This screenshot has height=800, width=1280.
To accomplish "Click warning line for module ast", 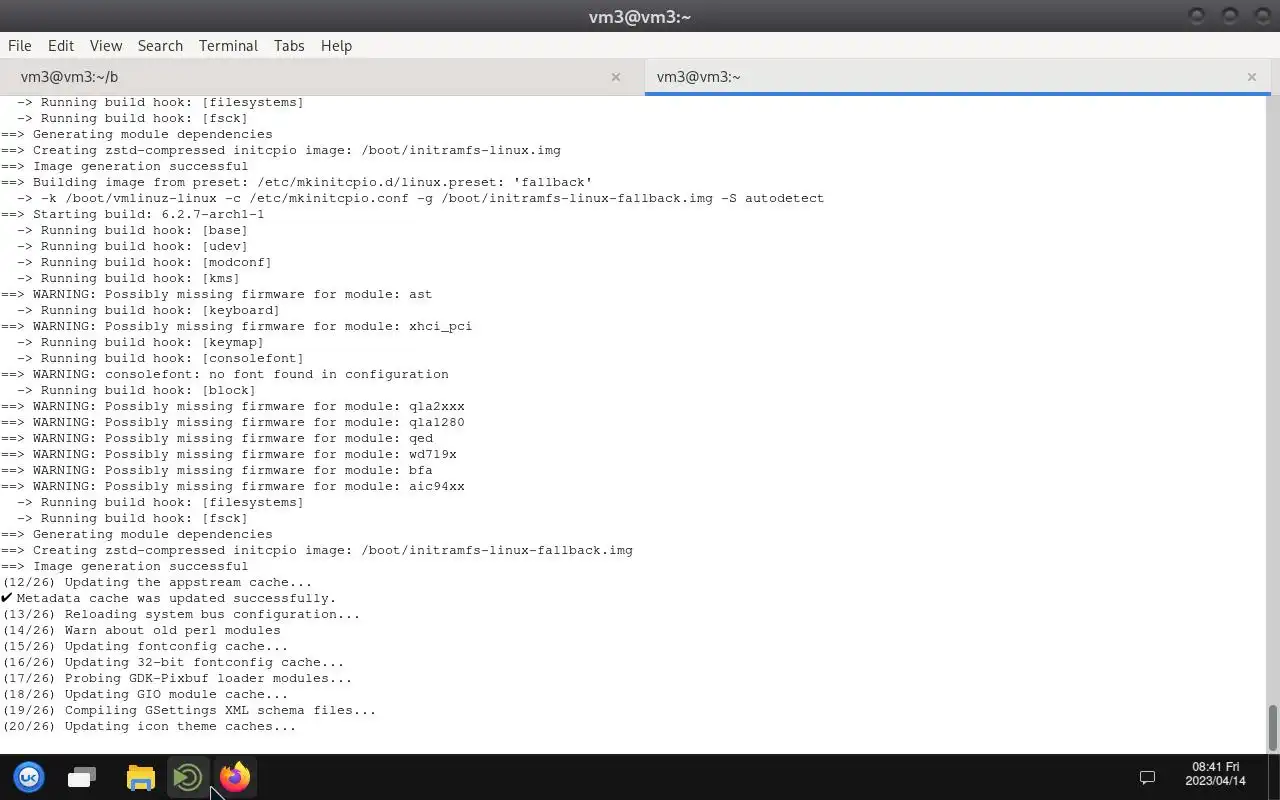I will point(217,294).
